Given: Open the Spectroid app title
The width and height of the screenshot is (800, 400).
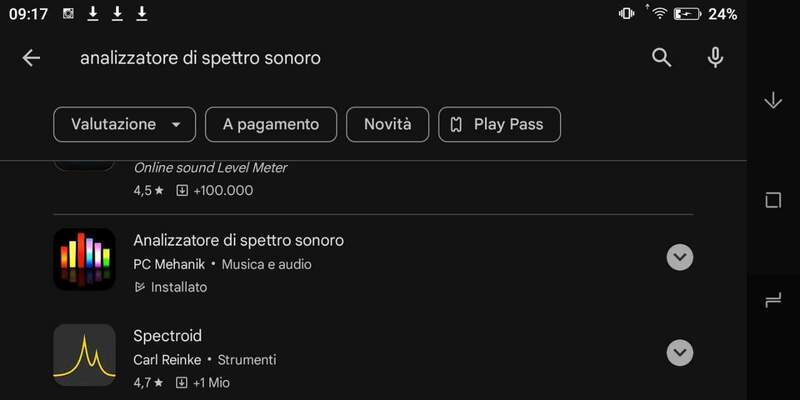Looking at the screenshot, I should tap(168, 336).
